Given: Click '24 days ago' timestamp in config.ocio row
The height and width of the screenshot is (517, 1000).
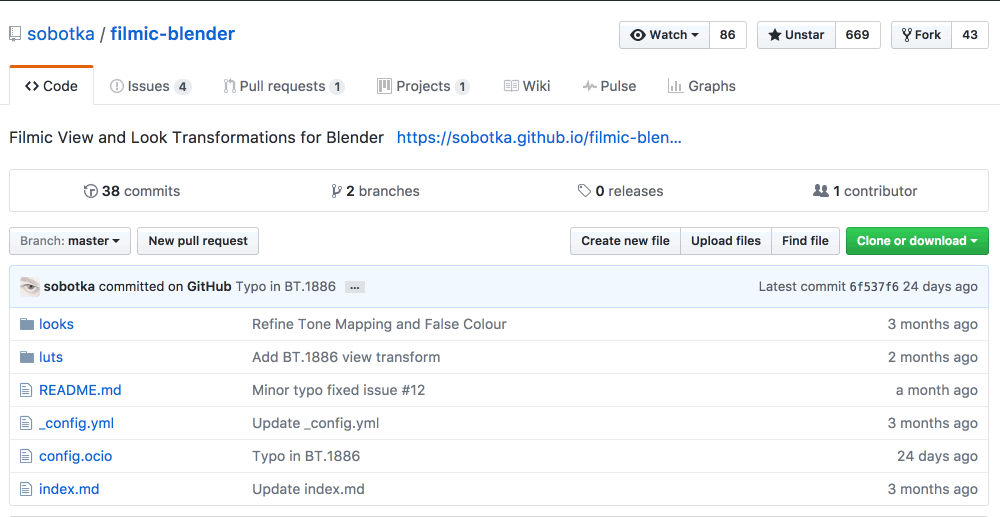Looking at the screenshot, I should [937, 456].
